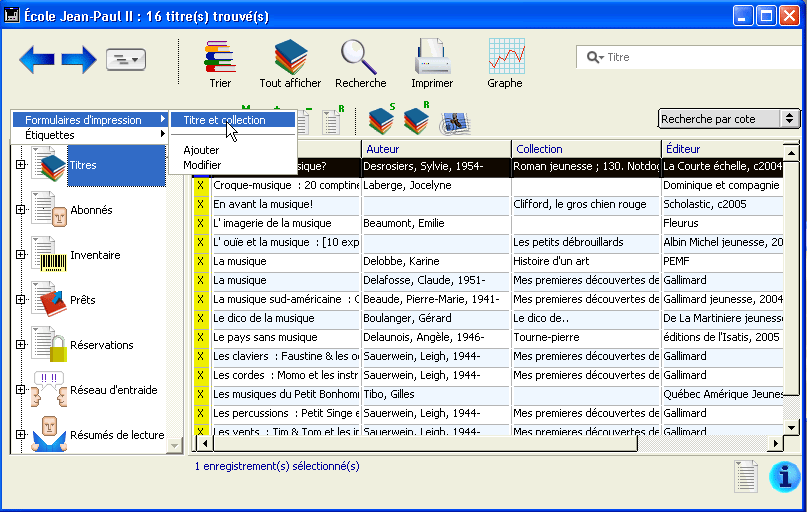Image resolution: width=807 pixels, height=512 pixels.
Task: Open the Recherche par cote dropdown
Action: pos(729,119)
